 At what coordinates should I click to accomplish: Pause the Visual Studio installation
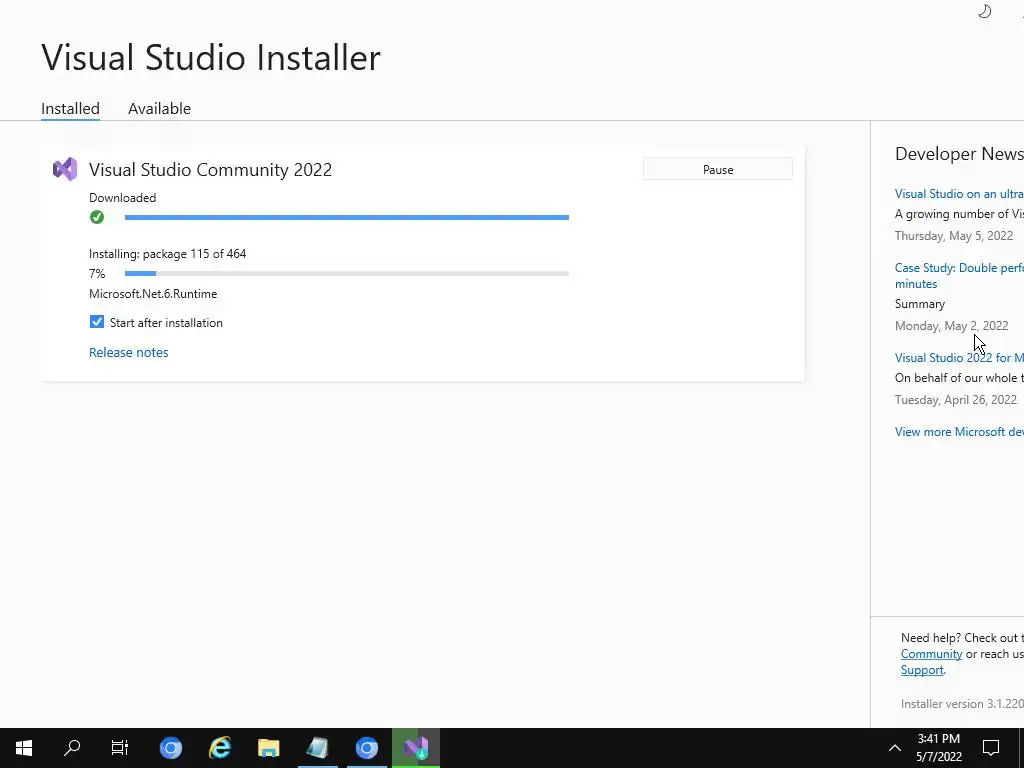click(x=718, y=169)
